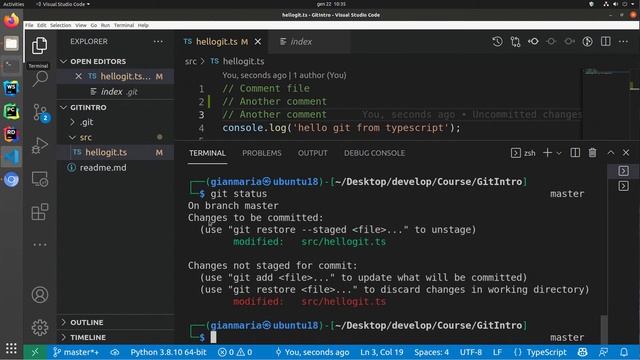This screenshot has width=640, height=360.
Task: Click the terminal vertical scrollbar
Action: pos(604,329)
